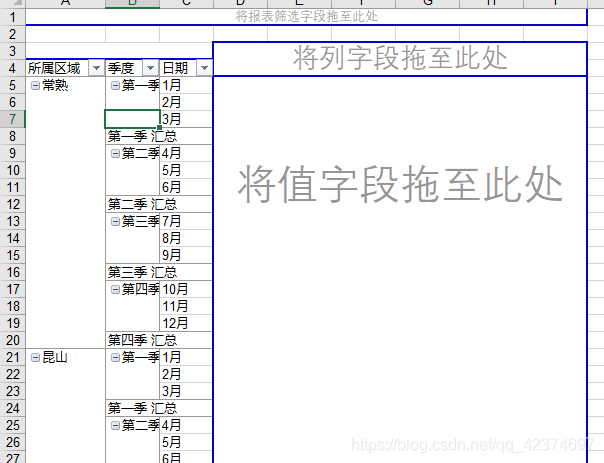
Task: Click the 第二季 汇总 cell
Action: [159, 204]
